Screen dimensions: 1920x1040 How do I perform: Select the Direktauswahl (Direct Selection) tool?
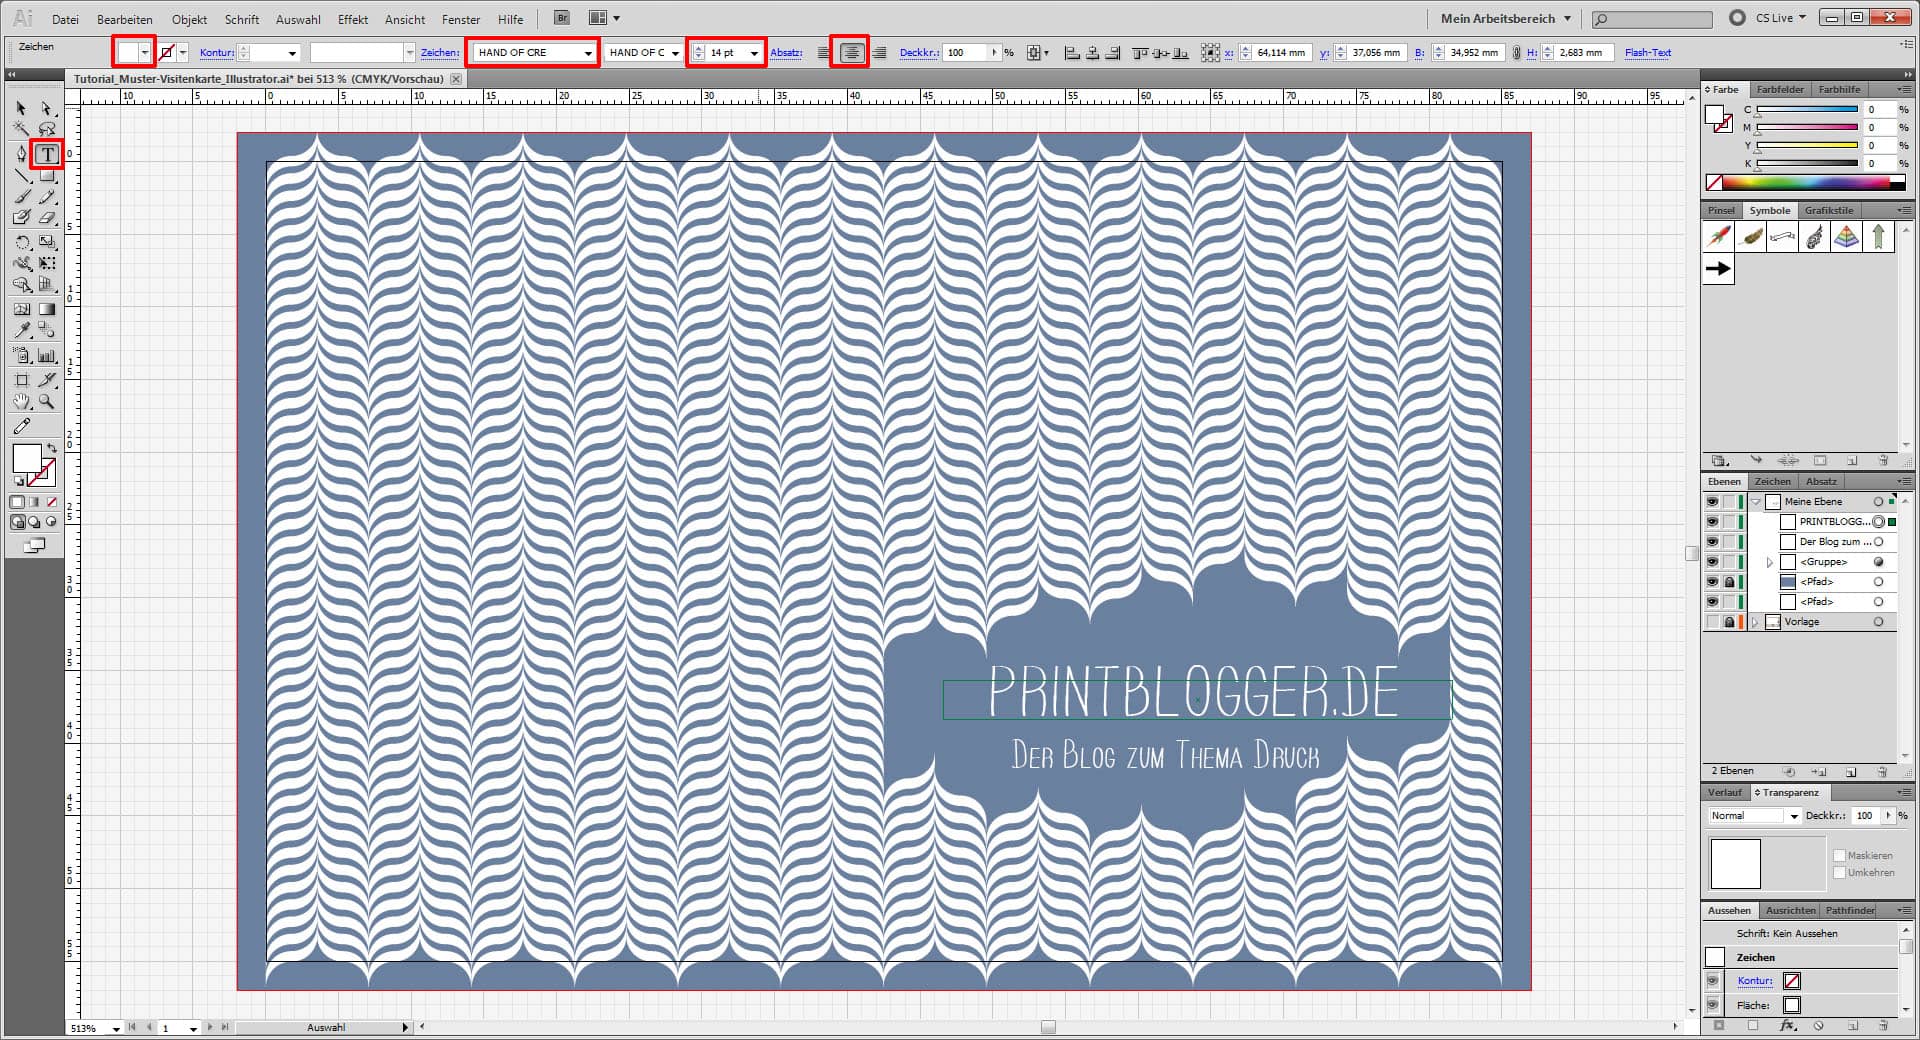tap(46, 108)
